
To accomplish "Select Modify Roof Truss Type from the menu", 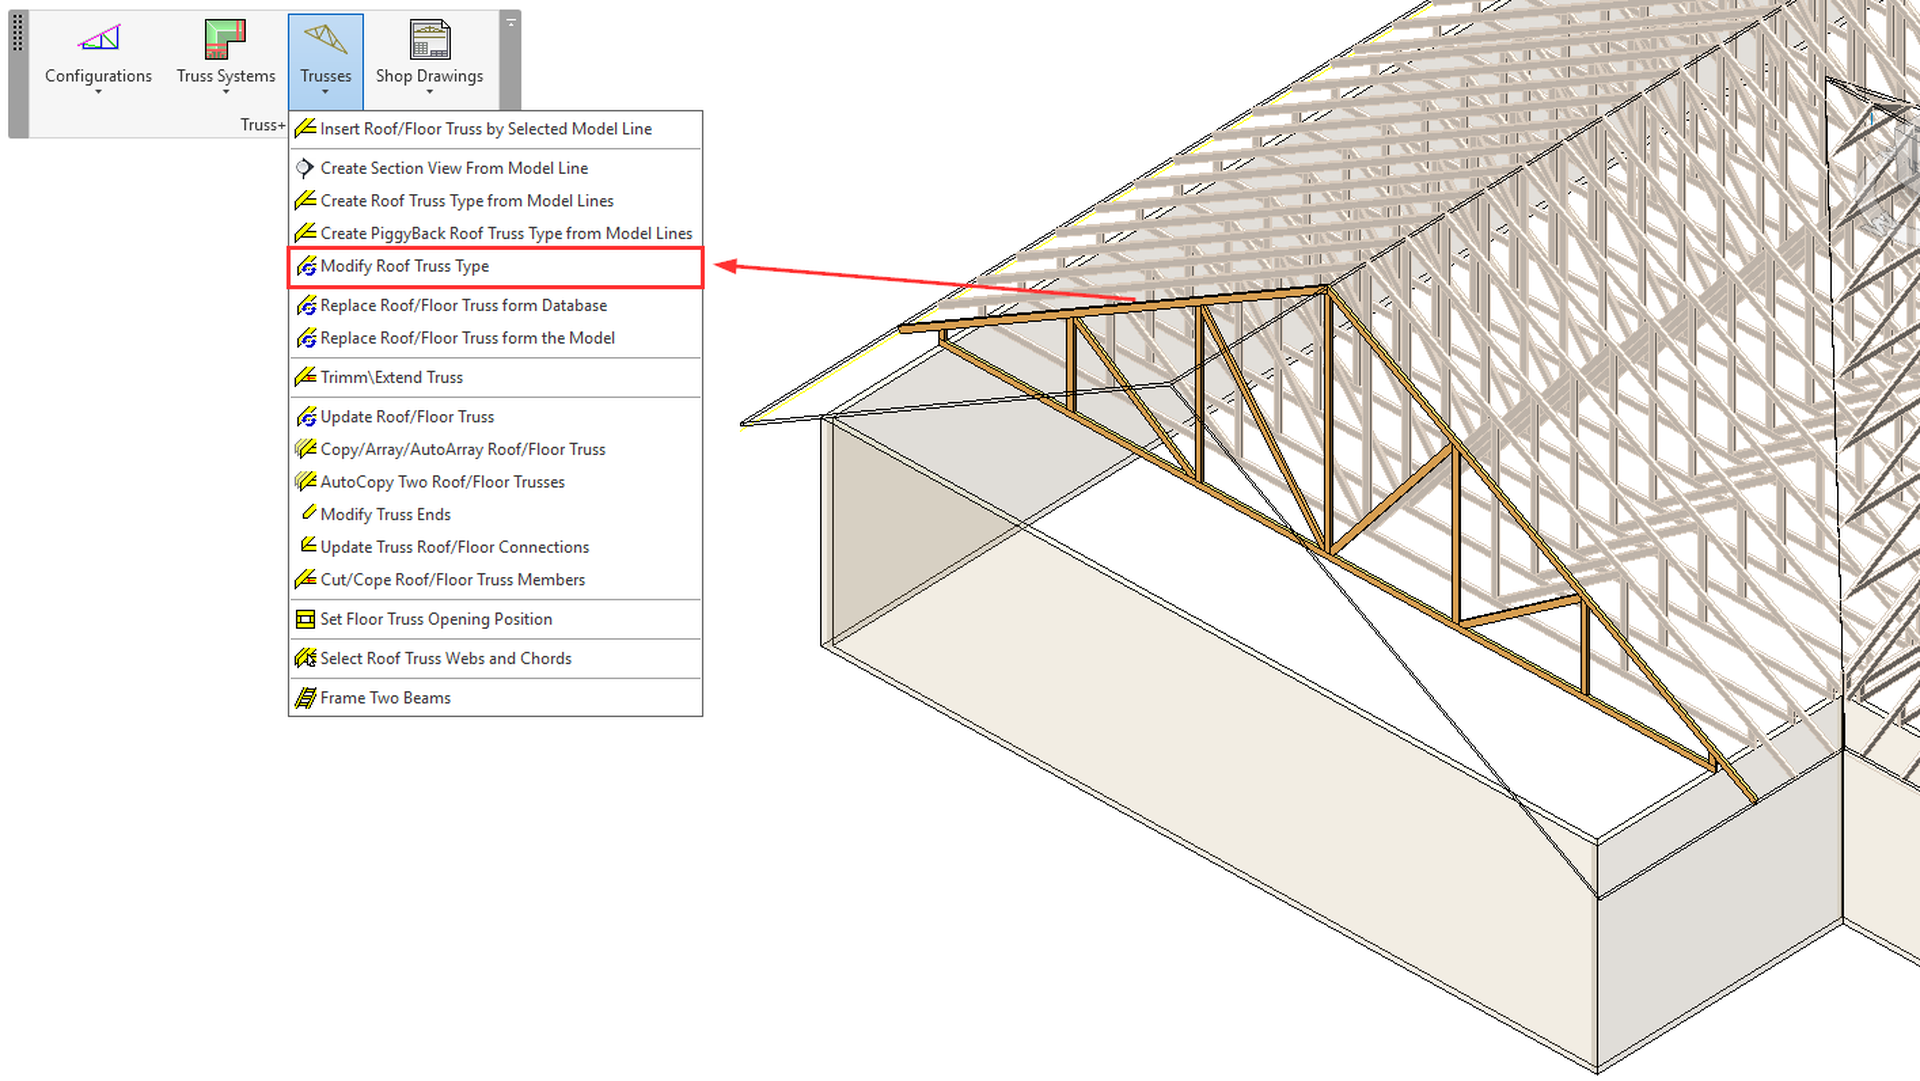I will (404, 266).
